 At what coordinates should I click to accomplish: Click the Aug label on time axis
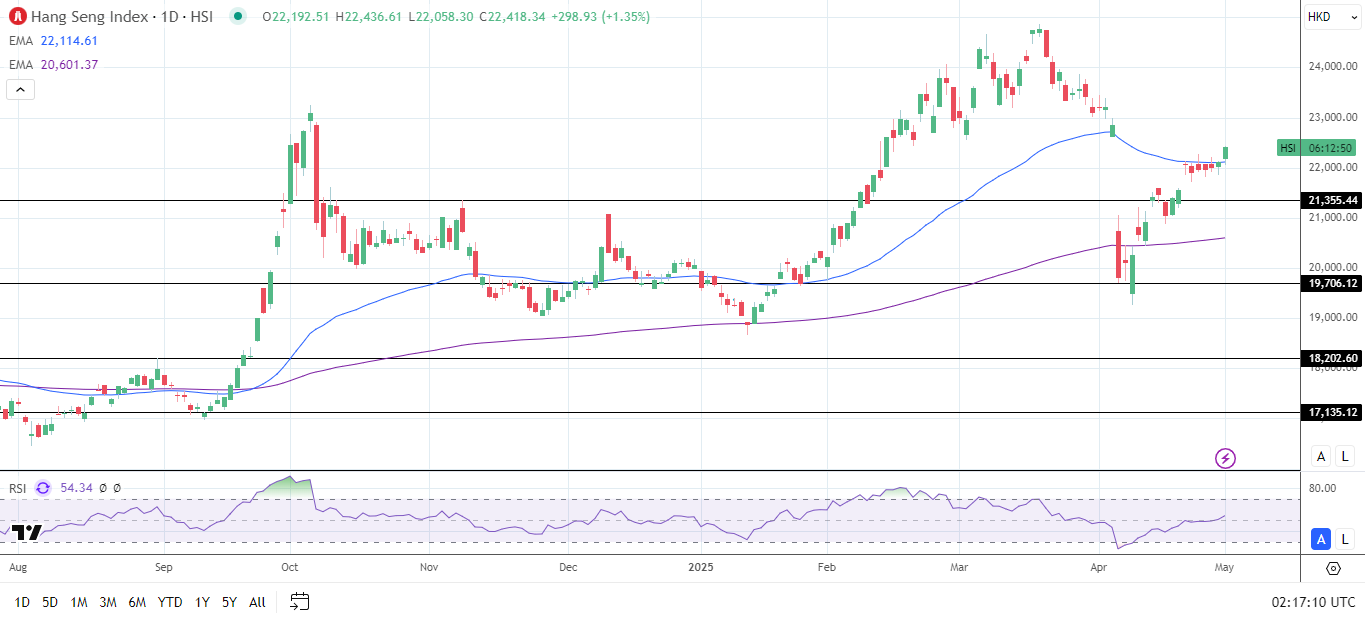(17, 567)
